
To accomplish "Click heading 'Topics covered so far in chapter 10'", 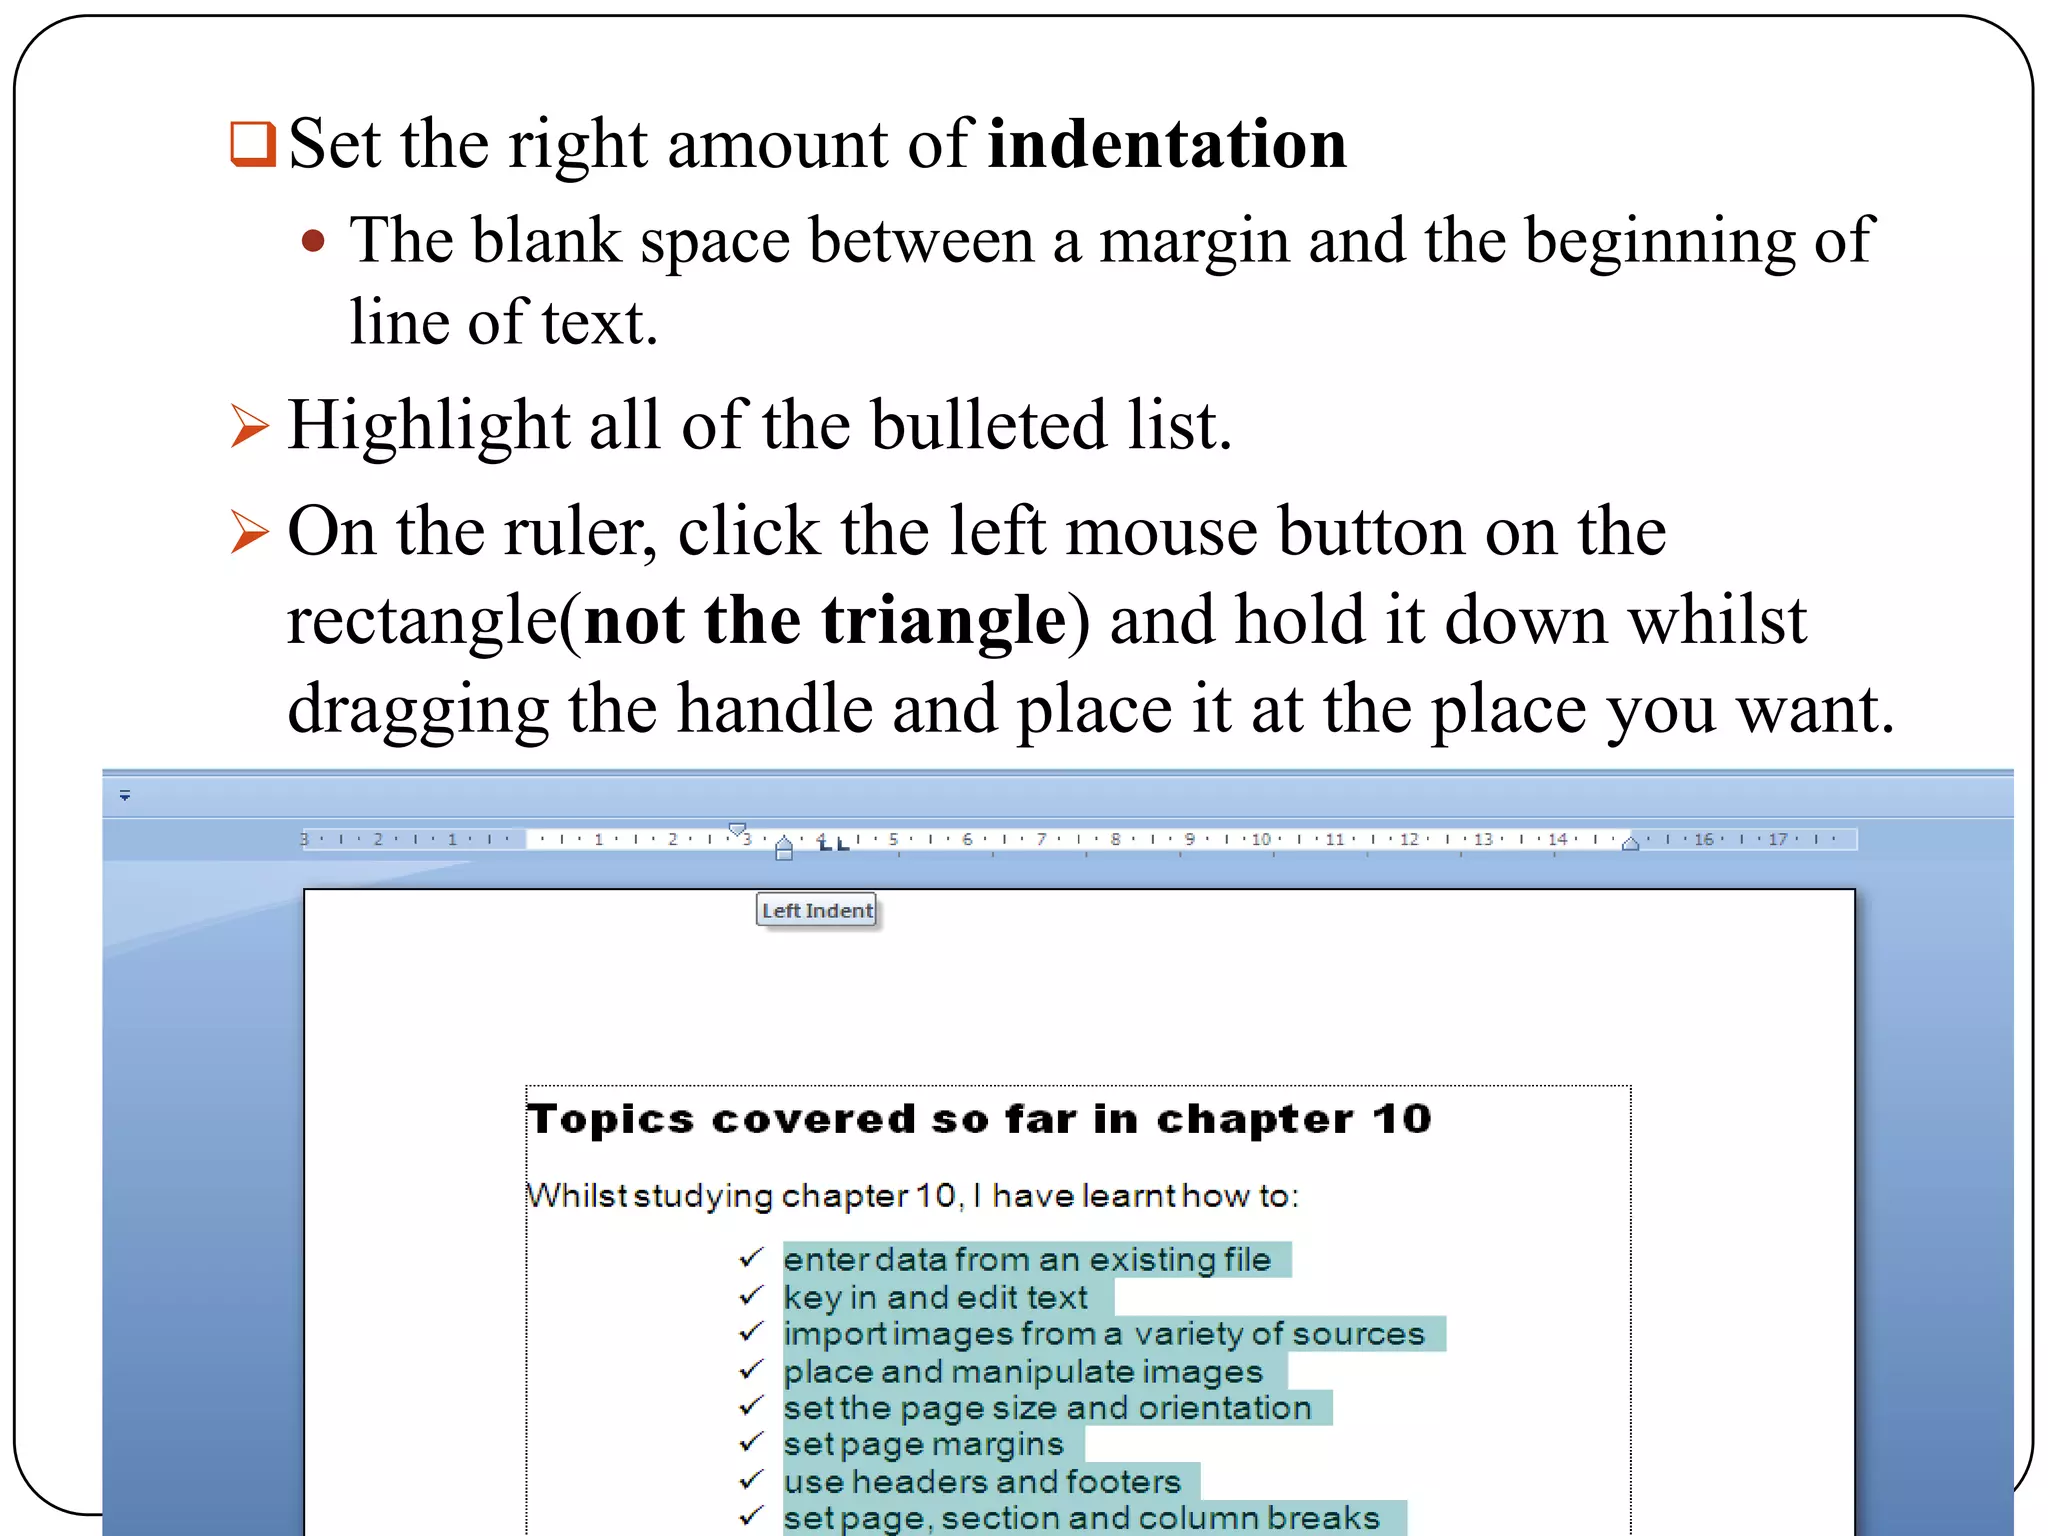I will 980,1119.
